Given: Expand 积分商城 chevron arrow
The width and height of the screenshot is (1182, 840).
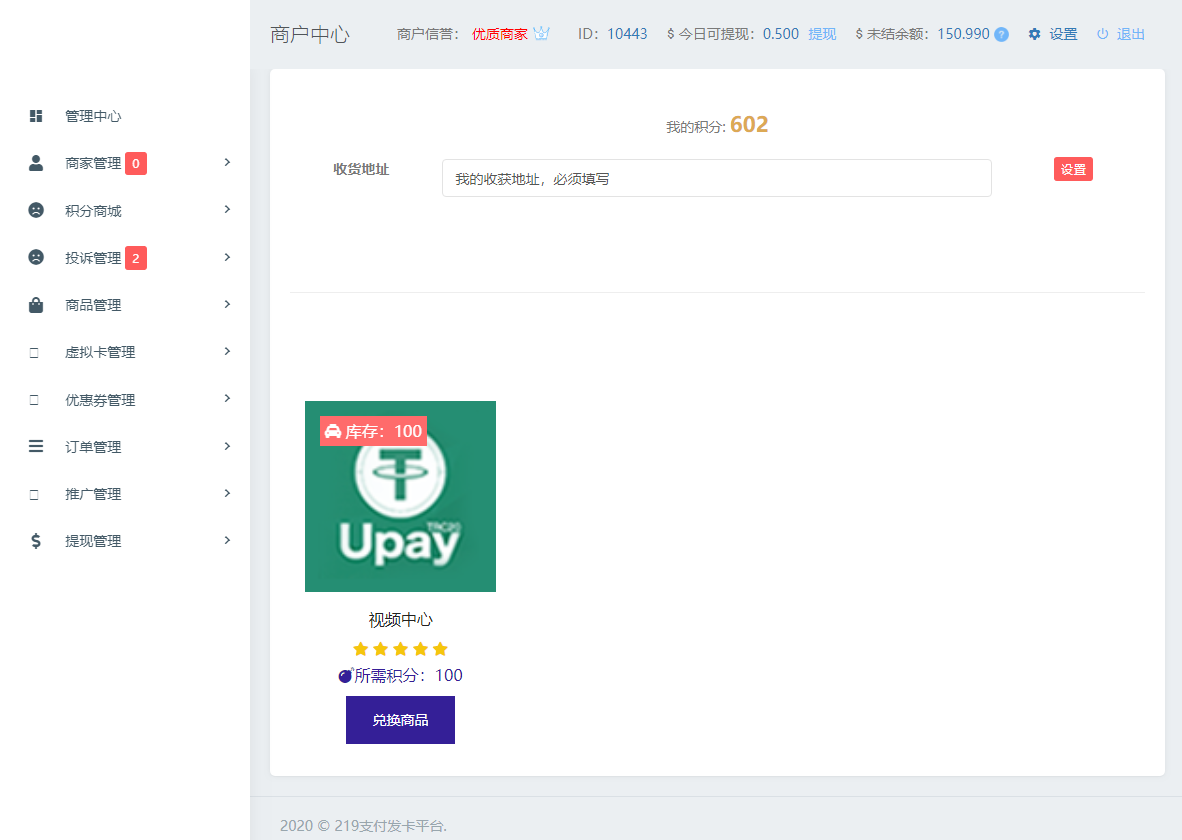Looking at the screenshot, I should [227, 209].
